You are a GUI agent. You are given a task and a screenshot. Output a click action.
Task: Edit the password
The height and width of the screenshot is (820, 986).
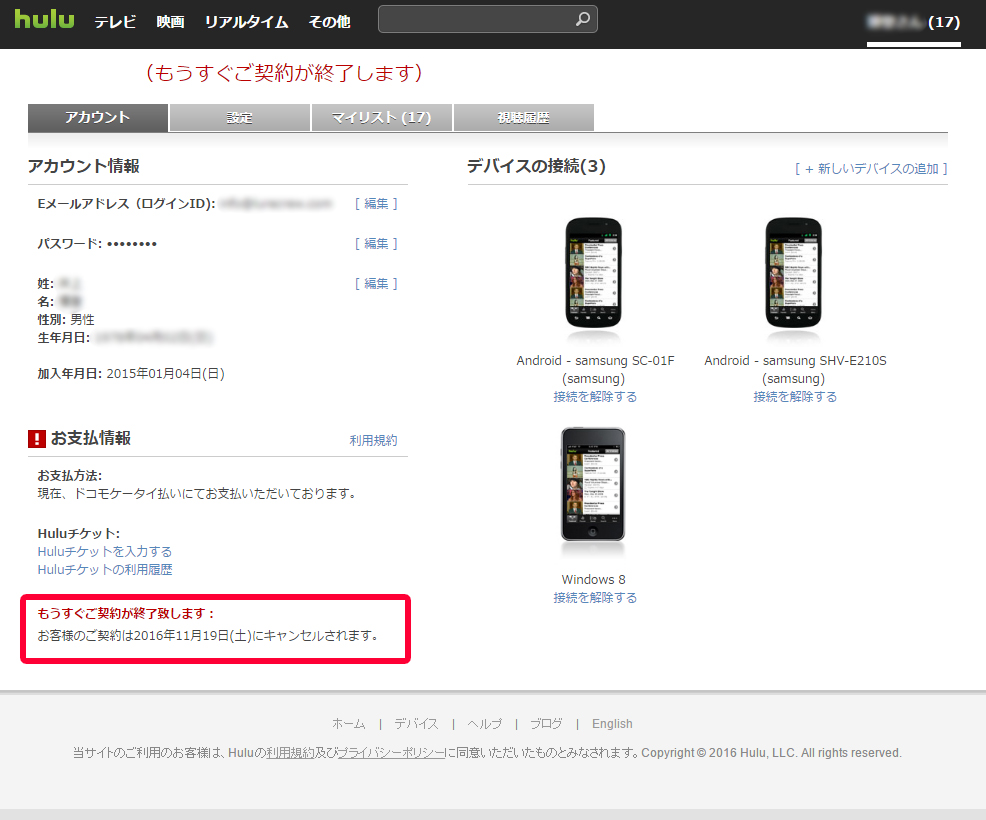[x=376, y=243]
